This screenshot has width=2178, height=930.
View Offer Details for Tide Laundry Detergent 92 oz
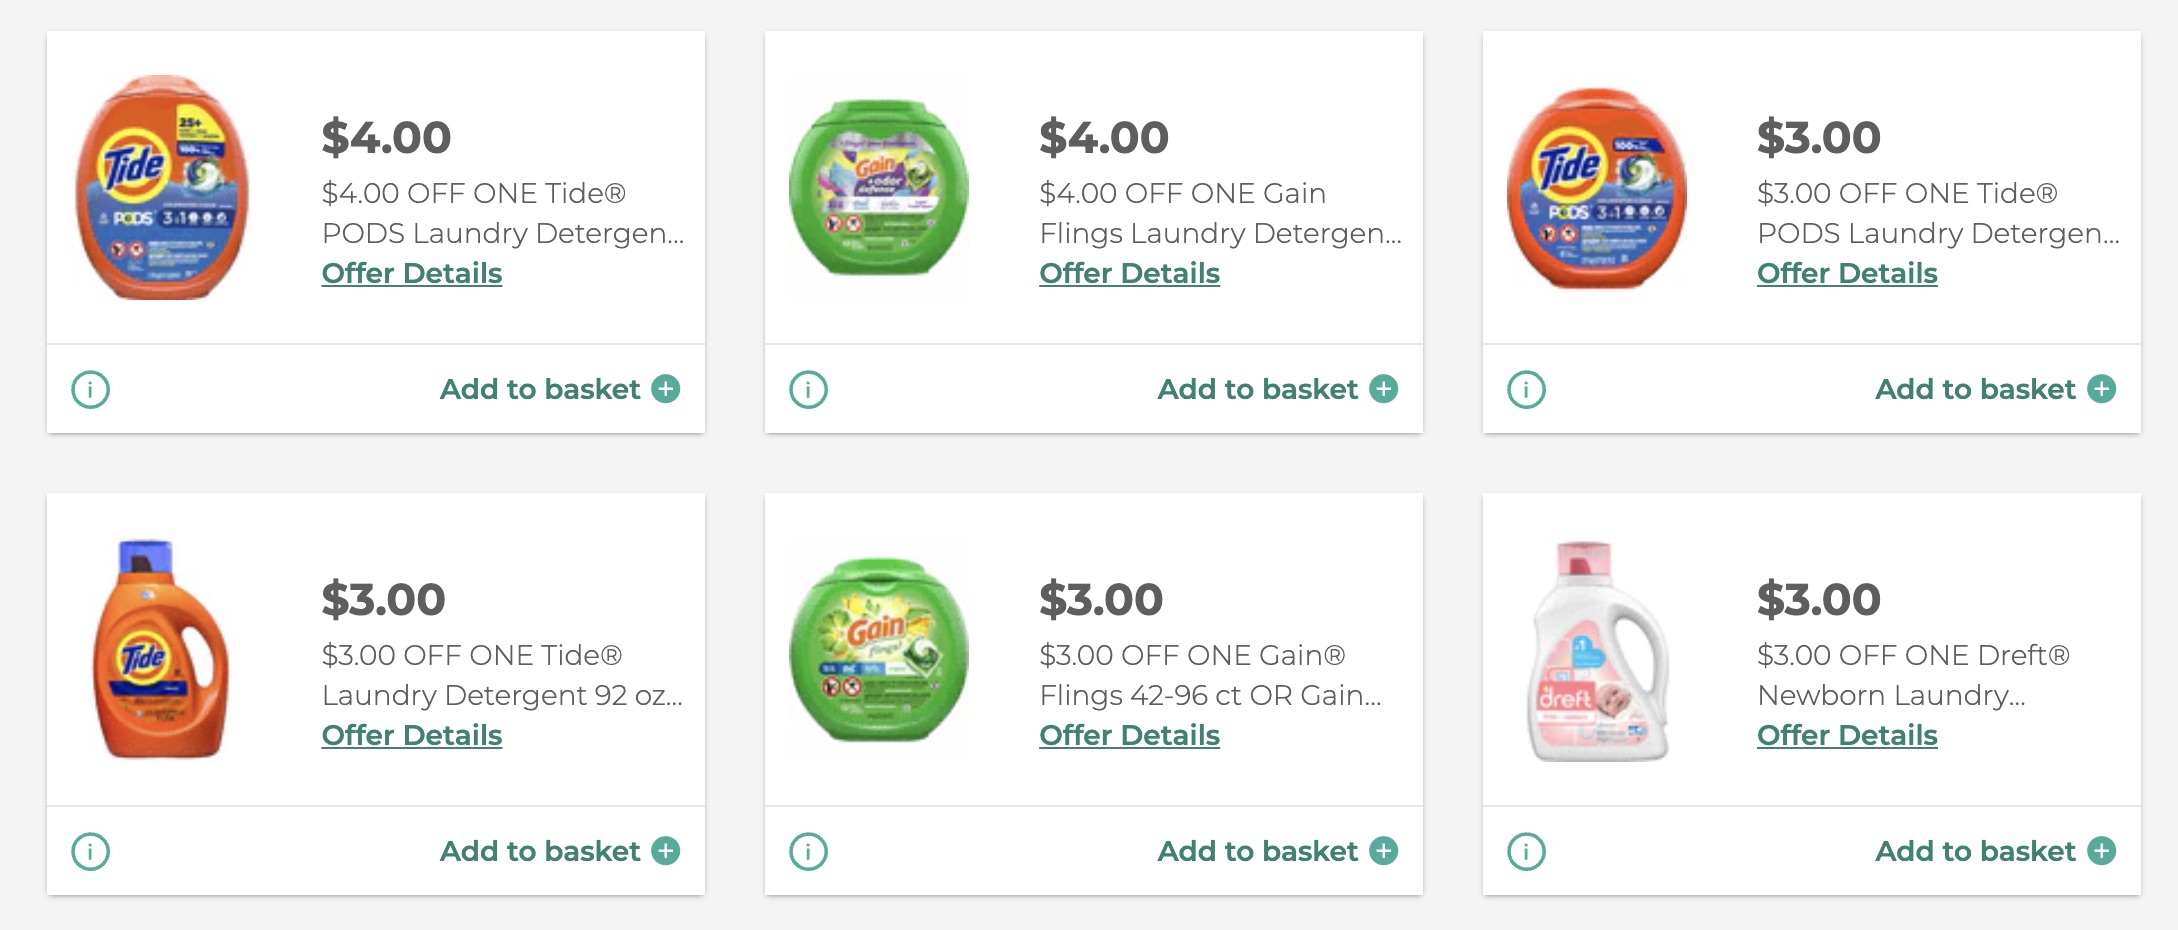coord(412,735)
